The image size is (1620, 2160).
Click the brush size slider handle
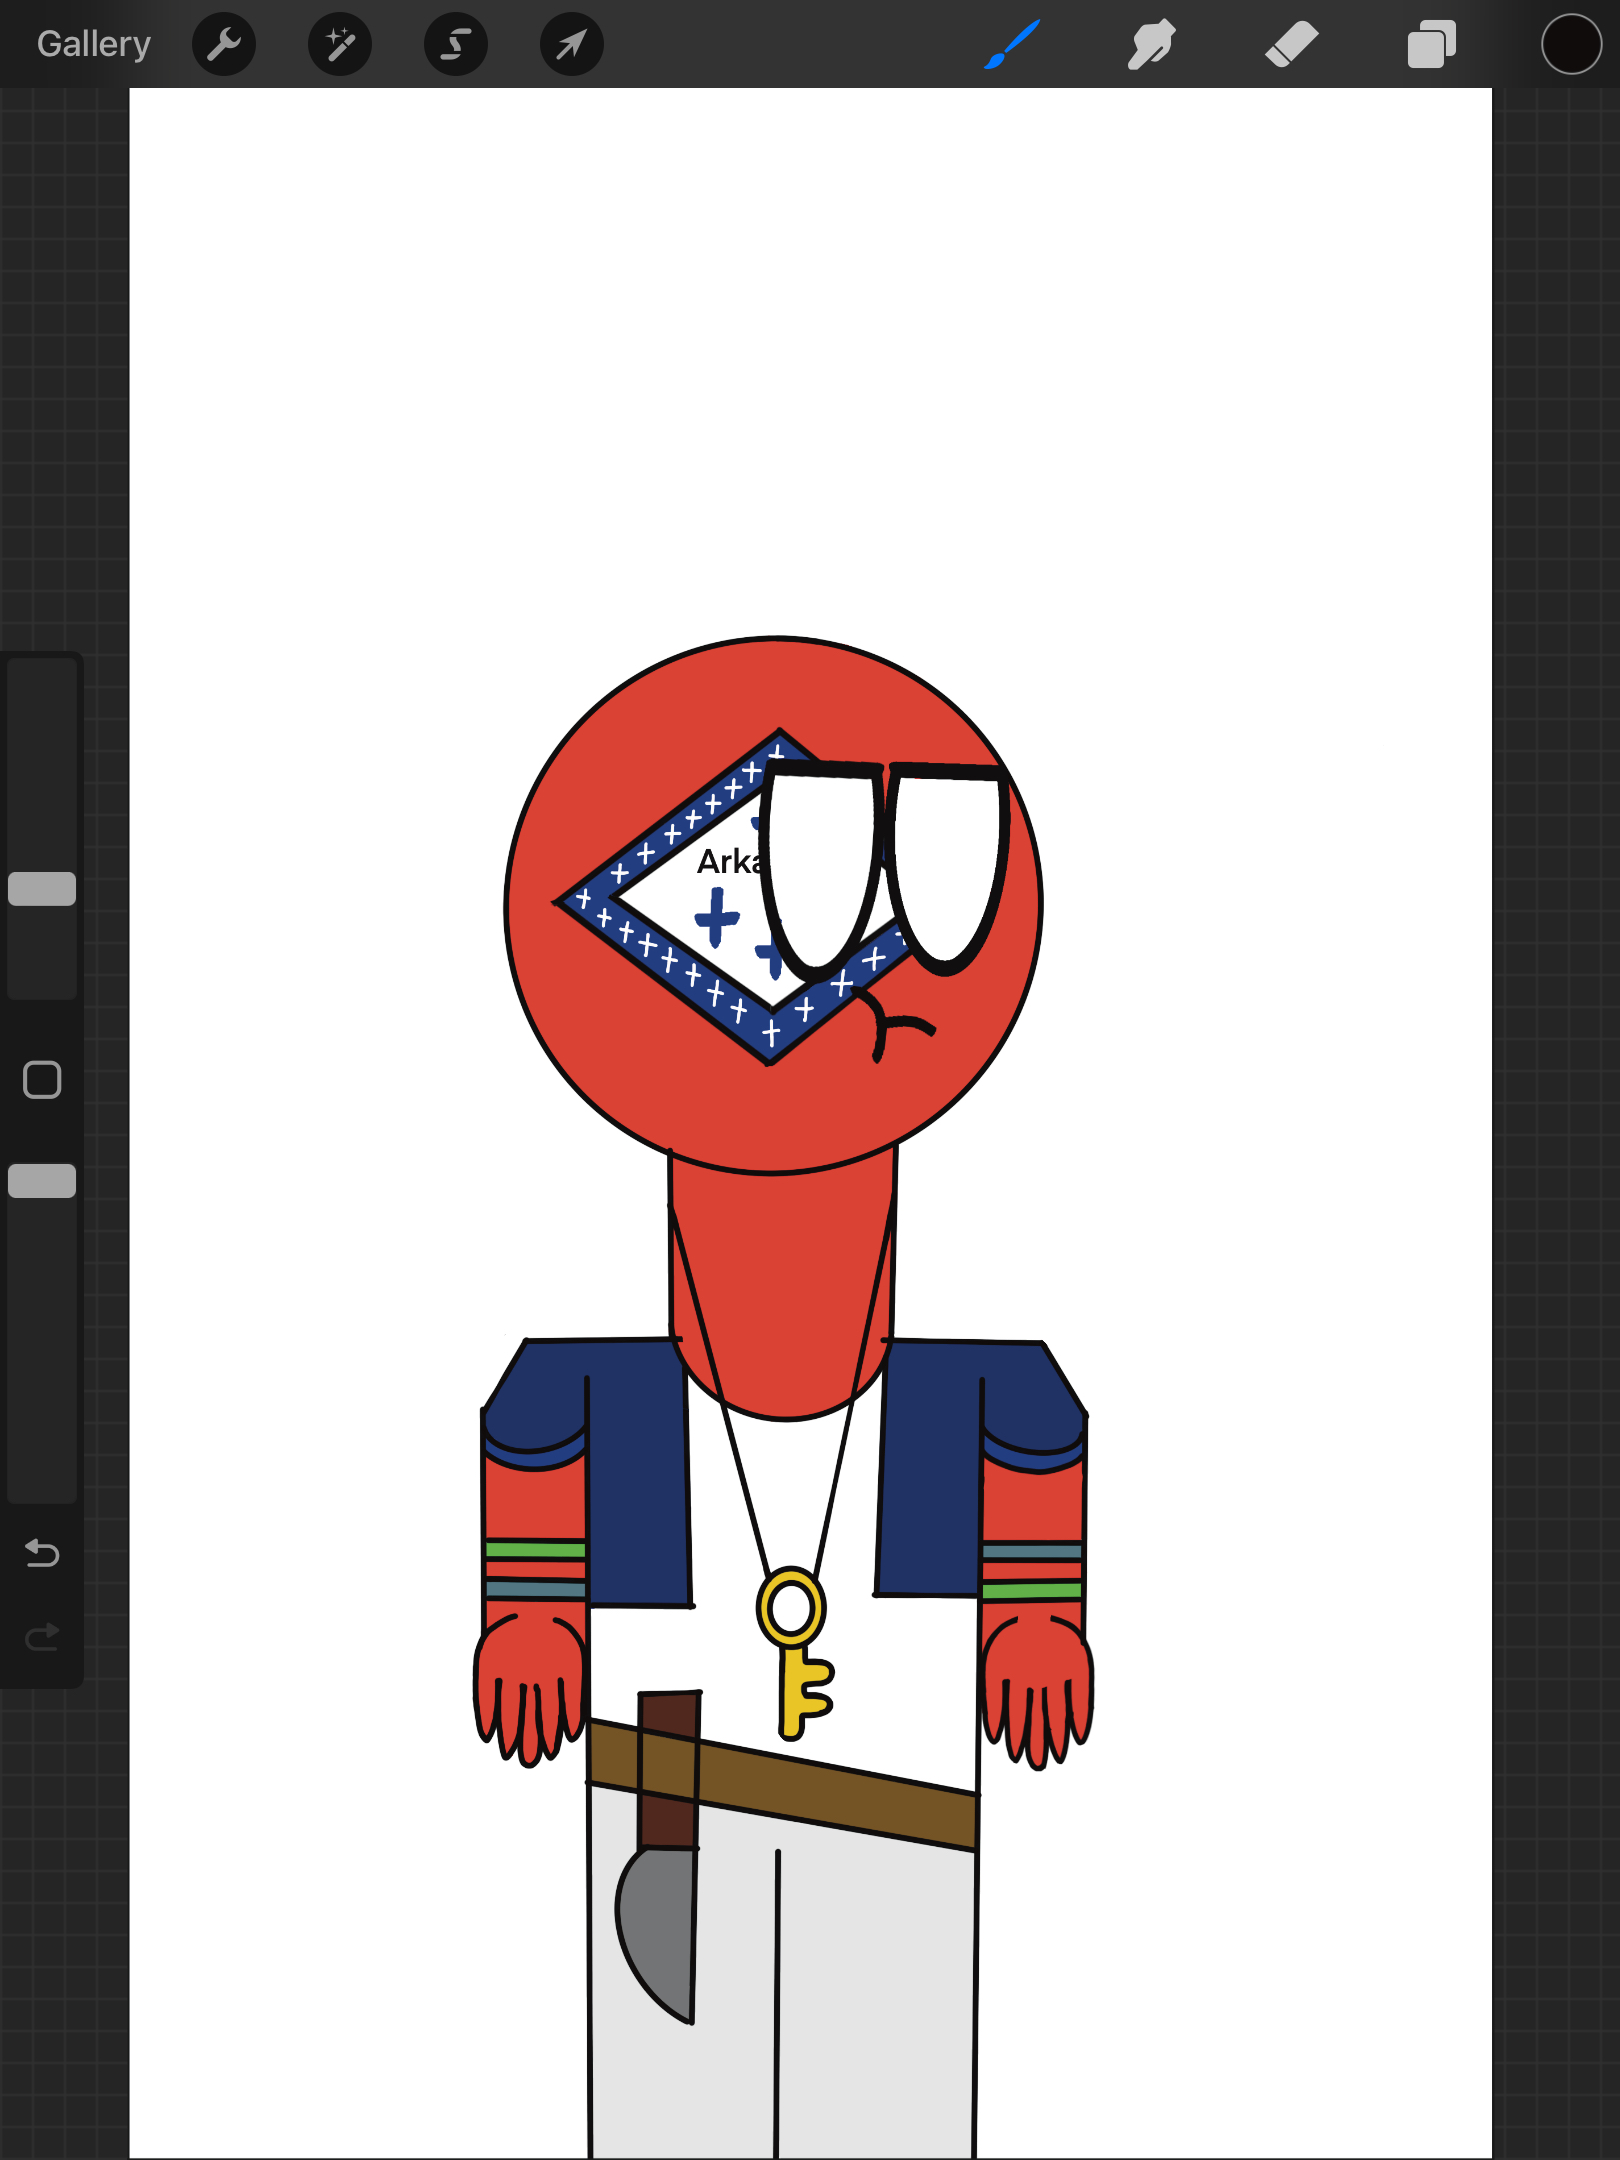click(x=42, y=889)
